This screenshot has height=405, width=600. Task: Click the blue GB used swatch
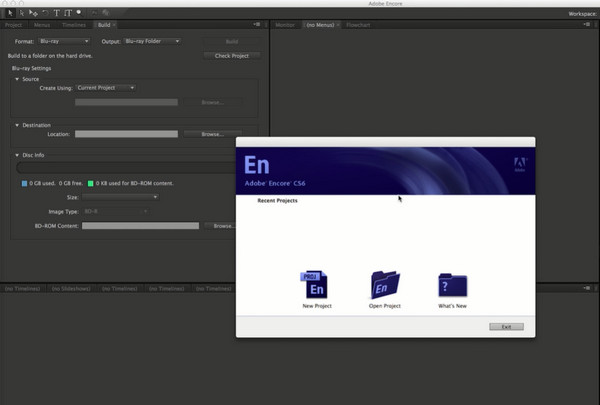(24, 183)
